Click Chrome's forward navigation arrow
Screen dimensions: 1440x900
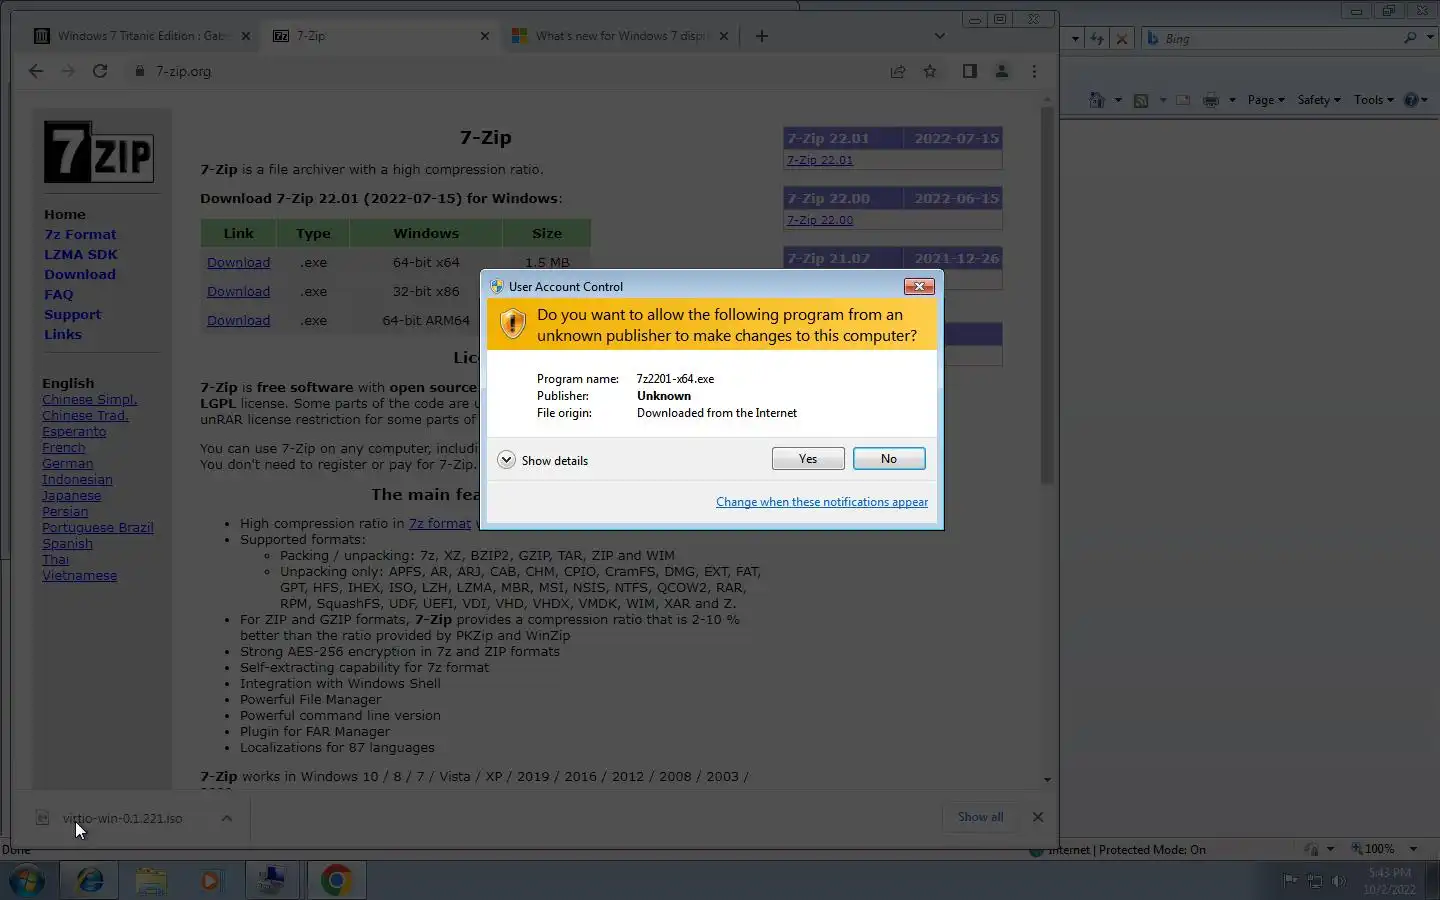coord(68,71)
